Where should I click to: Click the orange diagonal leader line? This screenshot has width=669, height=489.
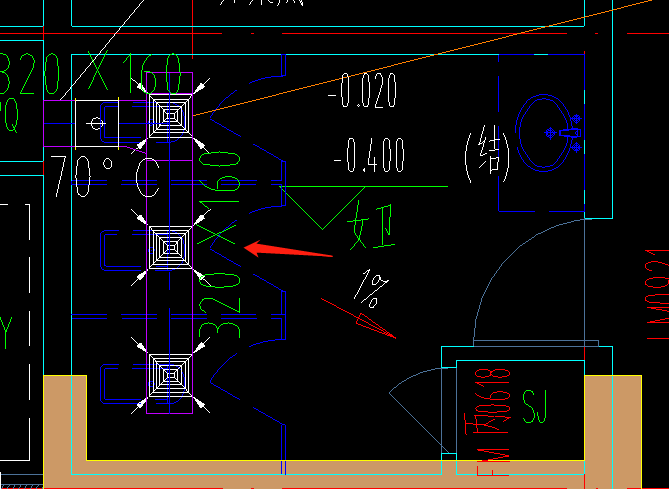[422, 58]
